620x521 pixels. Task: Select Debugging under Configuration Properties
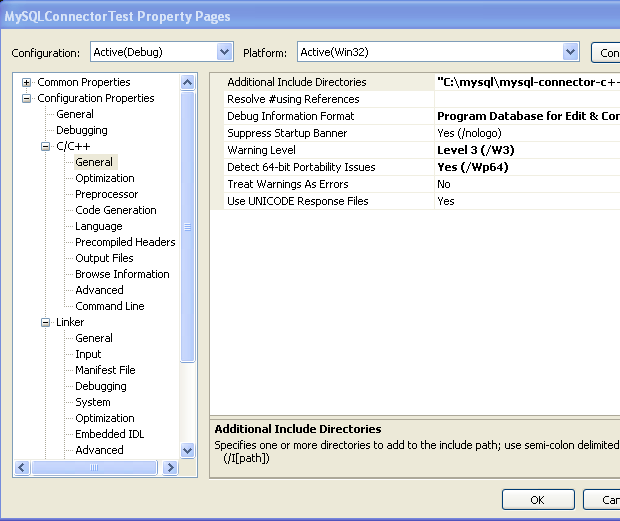(82, 130)
